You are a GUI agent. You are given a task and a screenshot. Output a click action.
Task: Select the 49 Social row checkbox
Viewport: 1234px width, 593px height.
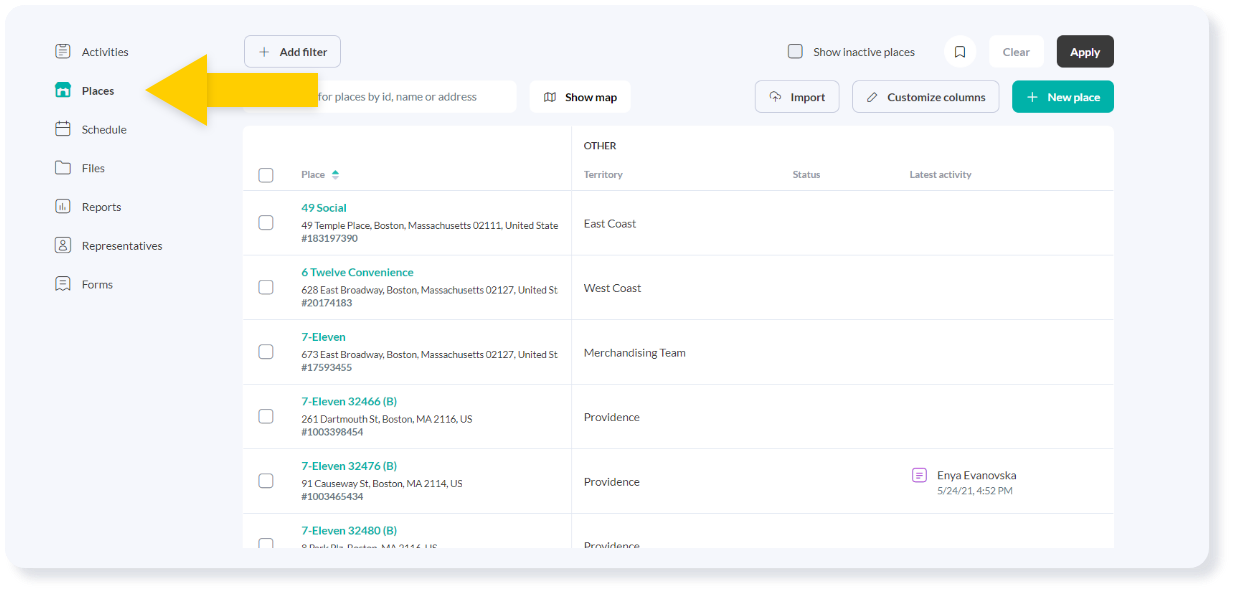tap(266, 223)
